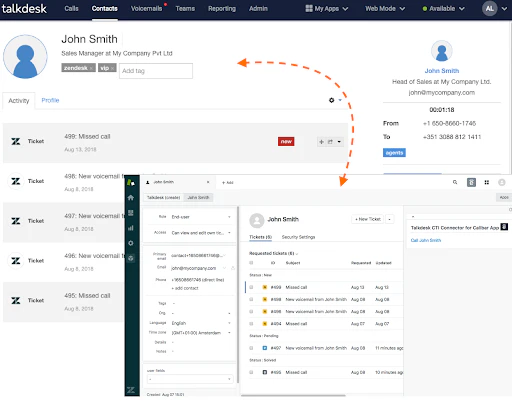
Task: Open the Voicemails menu item
Action: [146, 9]
